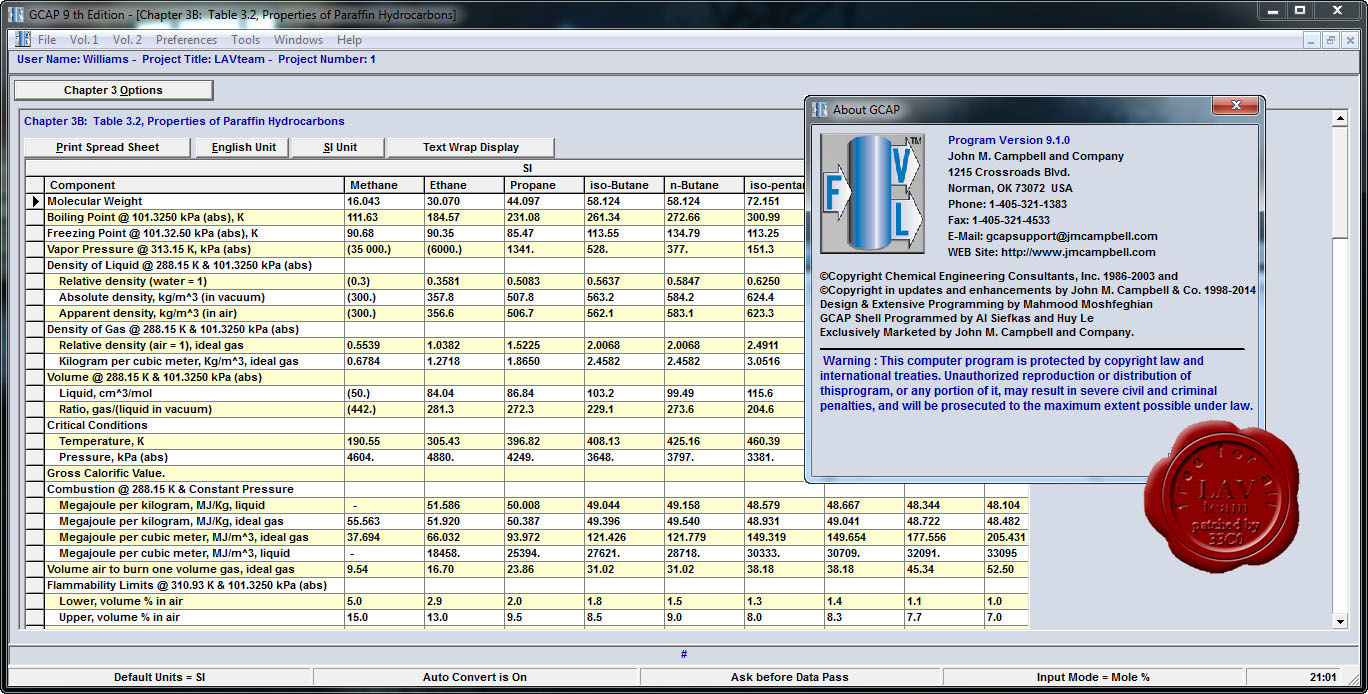This screenshot has width=1368, height=694.
Task: Click Relative density (water = 1) row
Action: pyautogui.click(x=194, y=281)
